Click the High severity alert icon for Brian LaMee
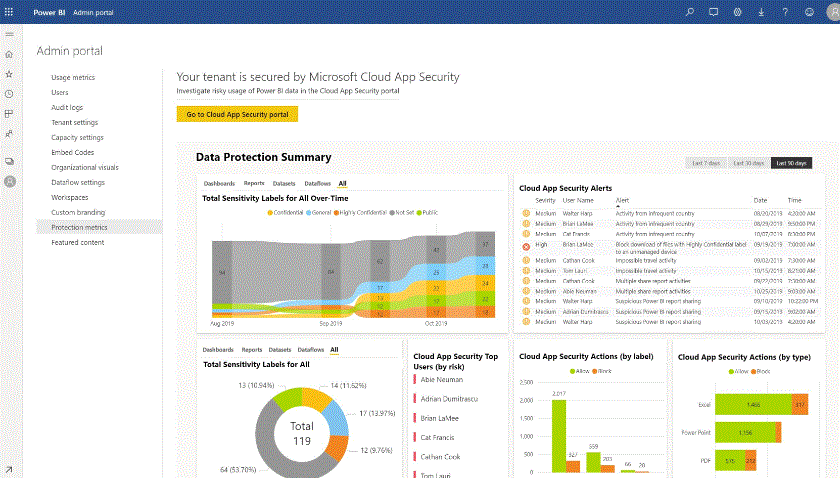The height and width of the screenshot is (478, 840). tap(526, 247)
